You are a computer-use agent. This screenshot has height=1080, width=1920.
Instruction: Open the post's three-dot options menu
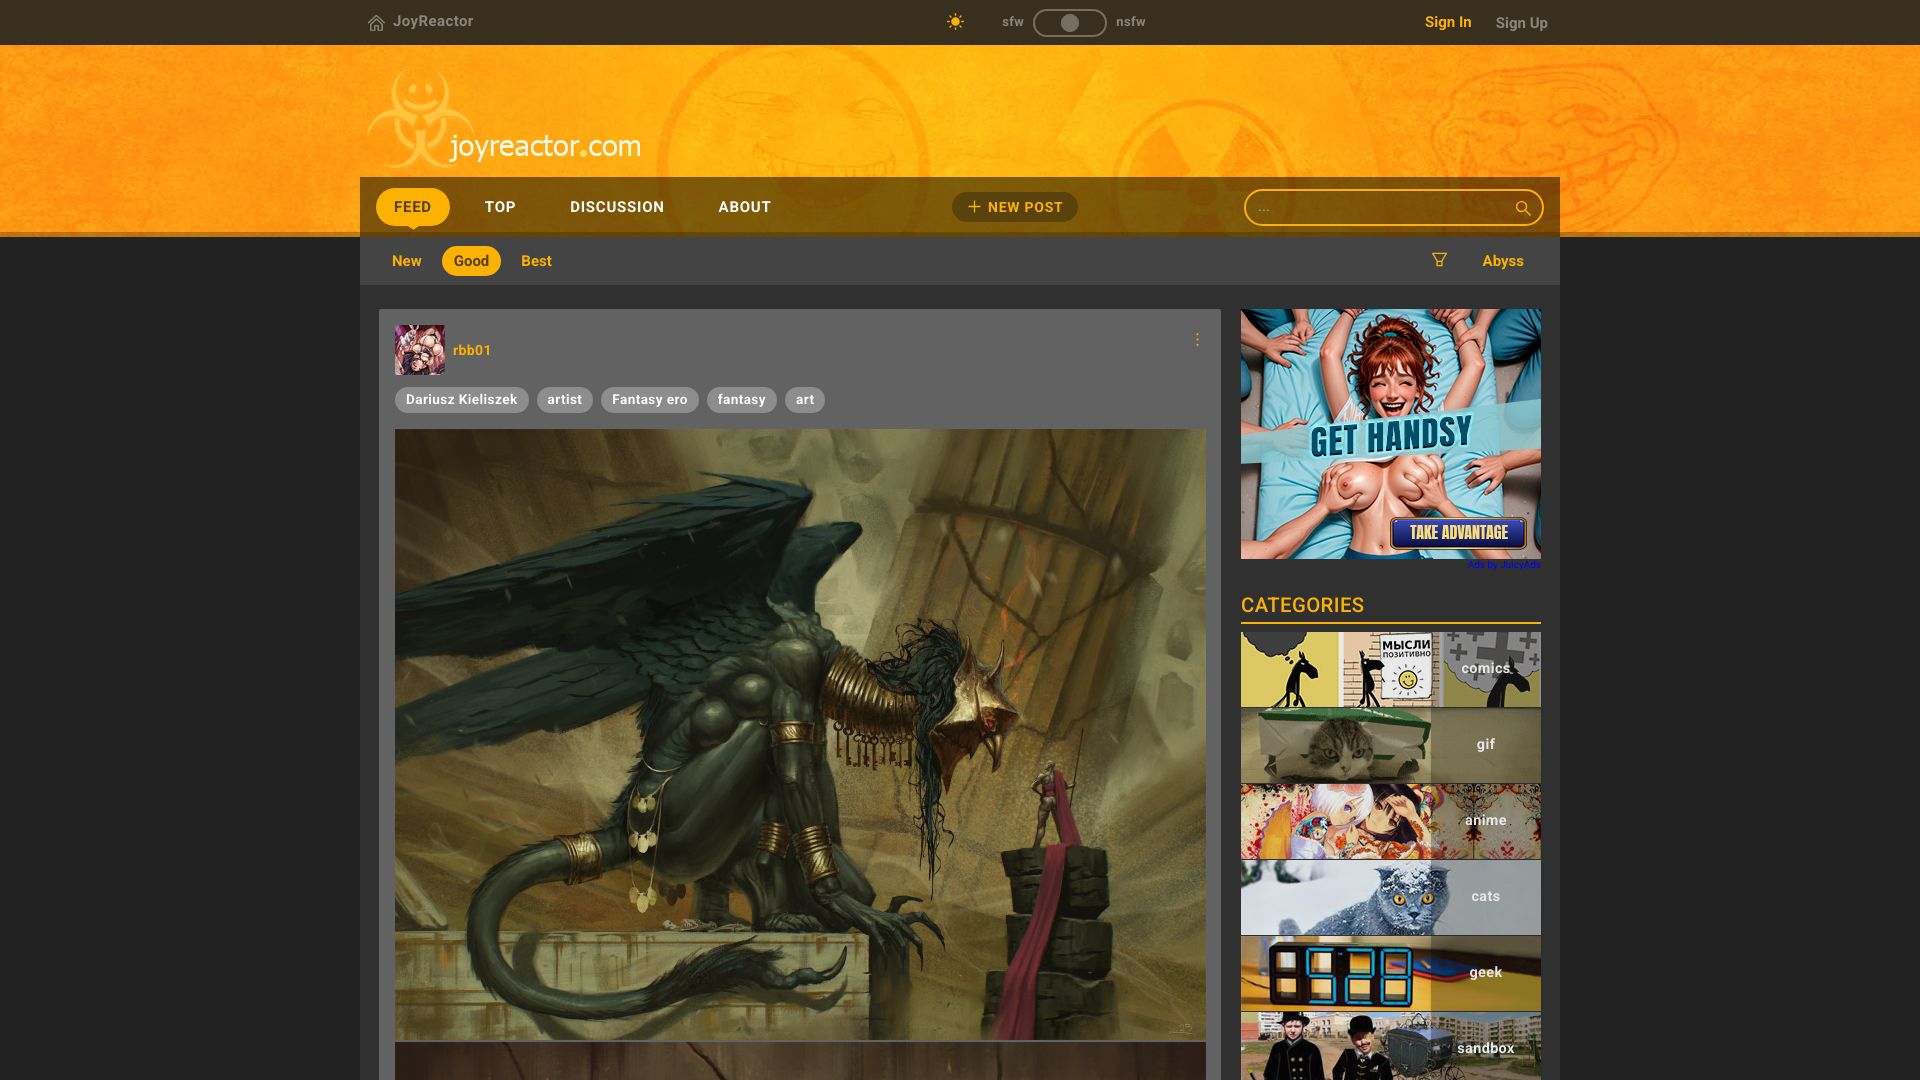[x=1197, y=340]
